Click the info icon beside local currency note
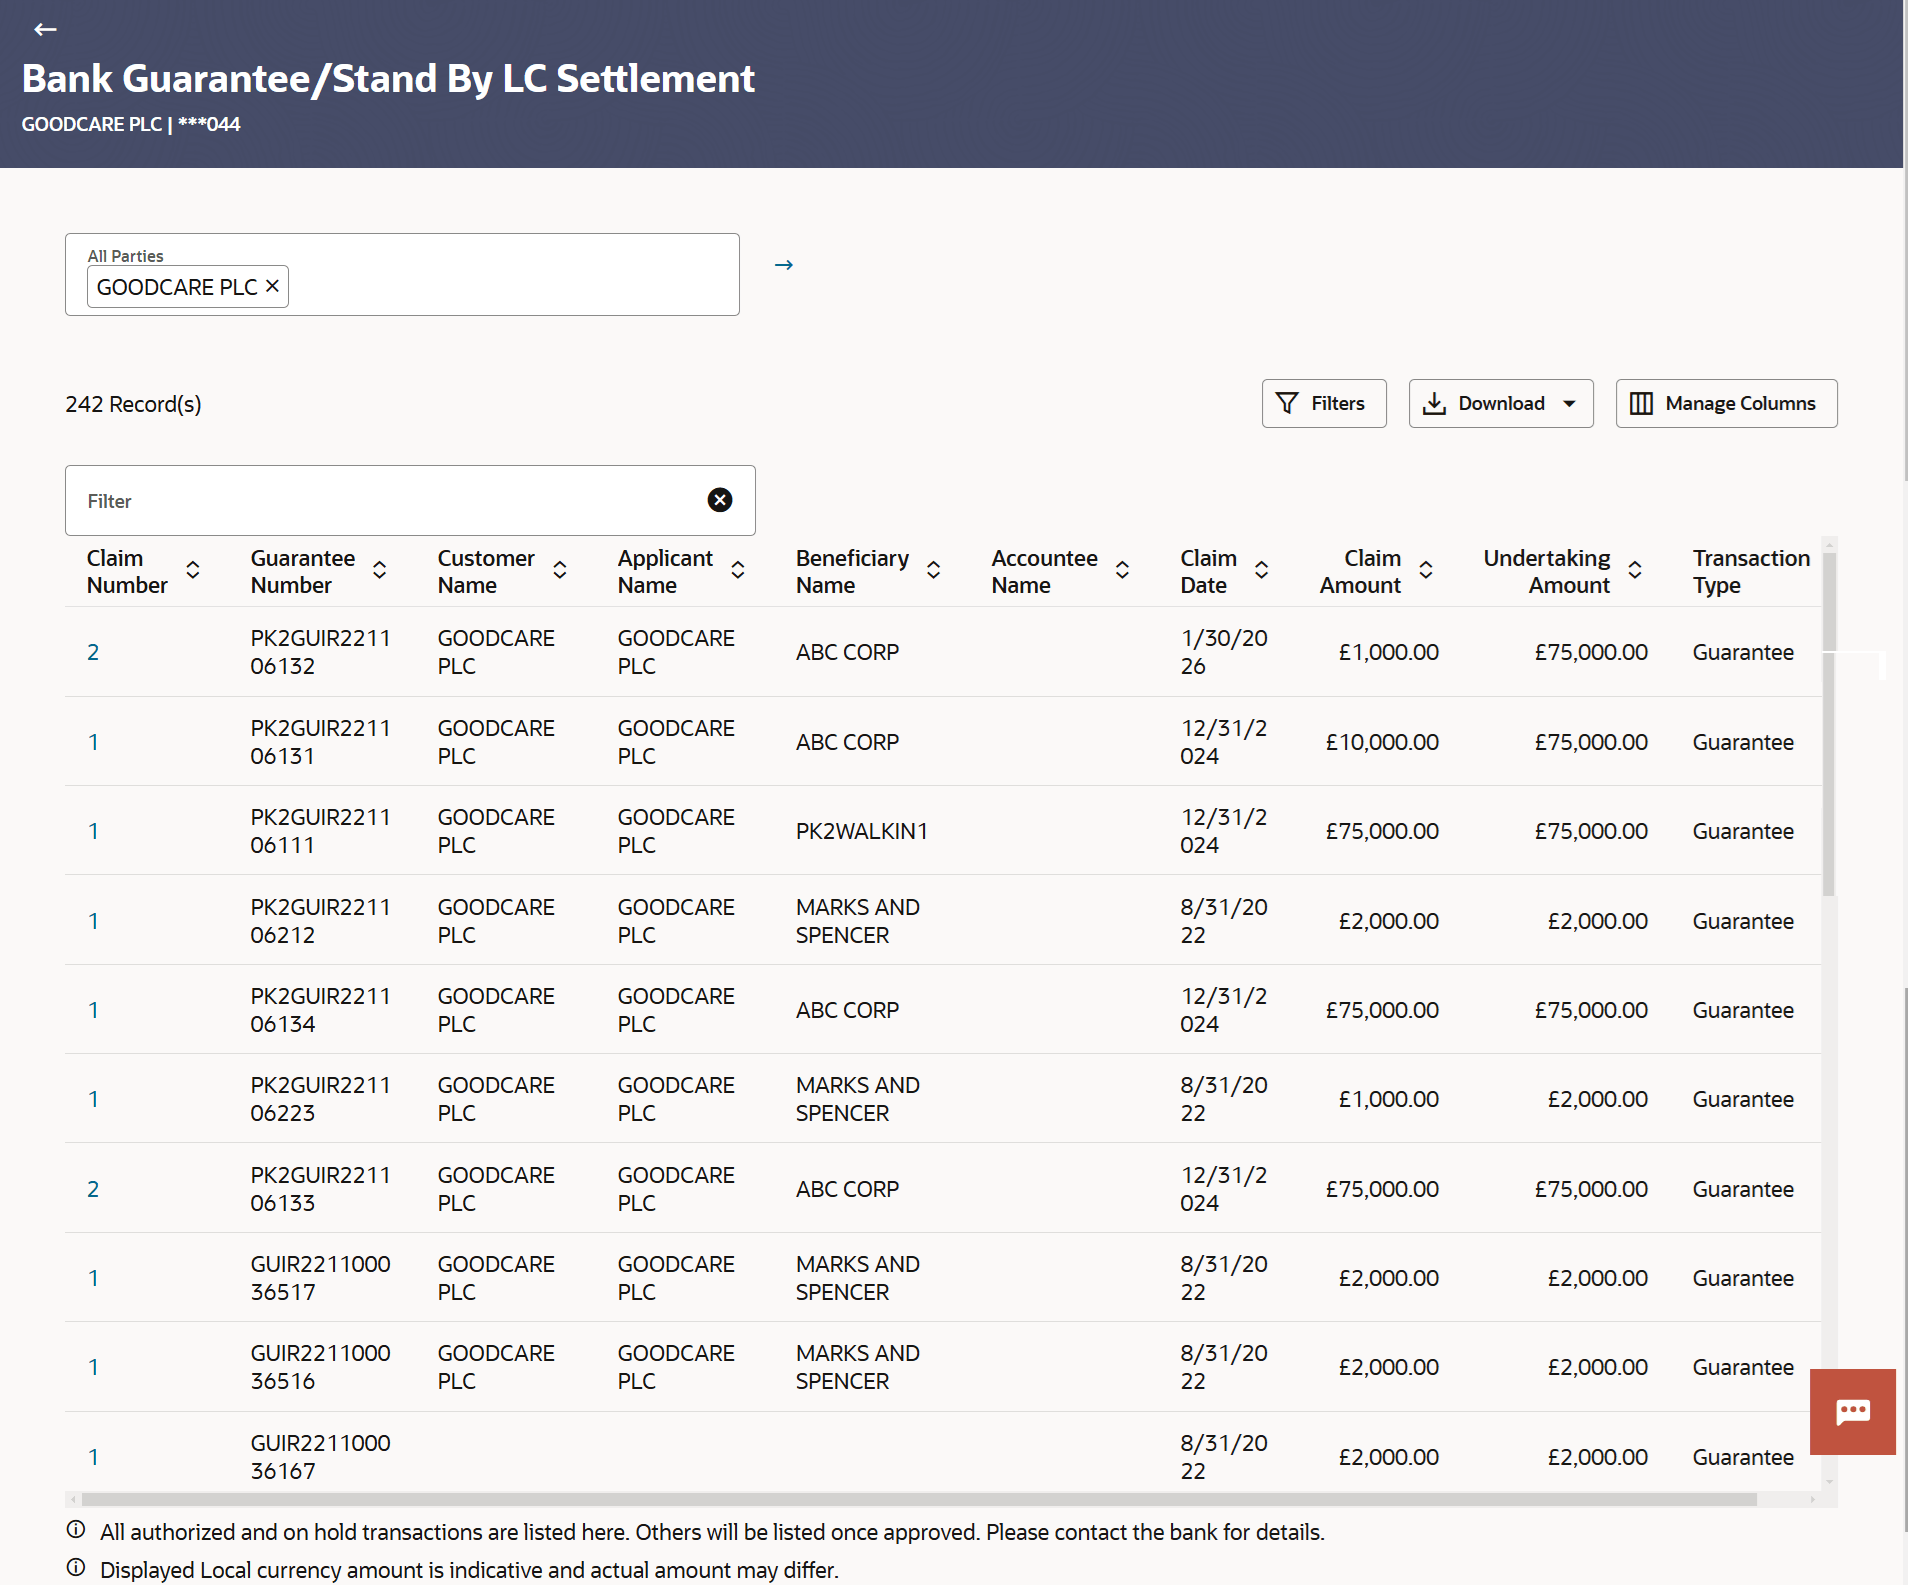 [76, 1568]
